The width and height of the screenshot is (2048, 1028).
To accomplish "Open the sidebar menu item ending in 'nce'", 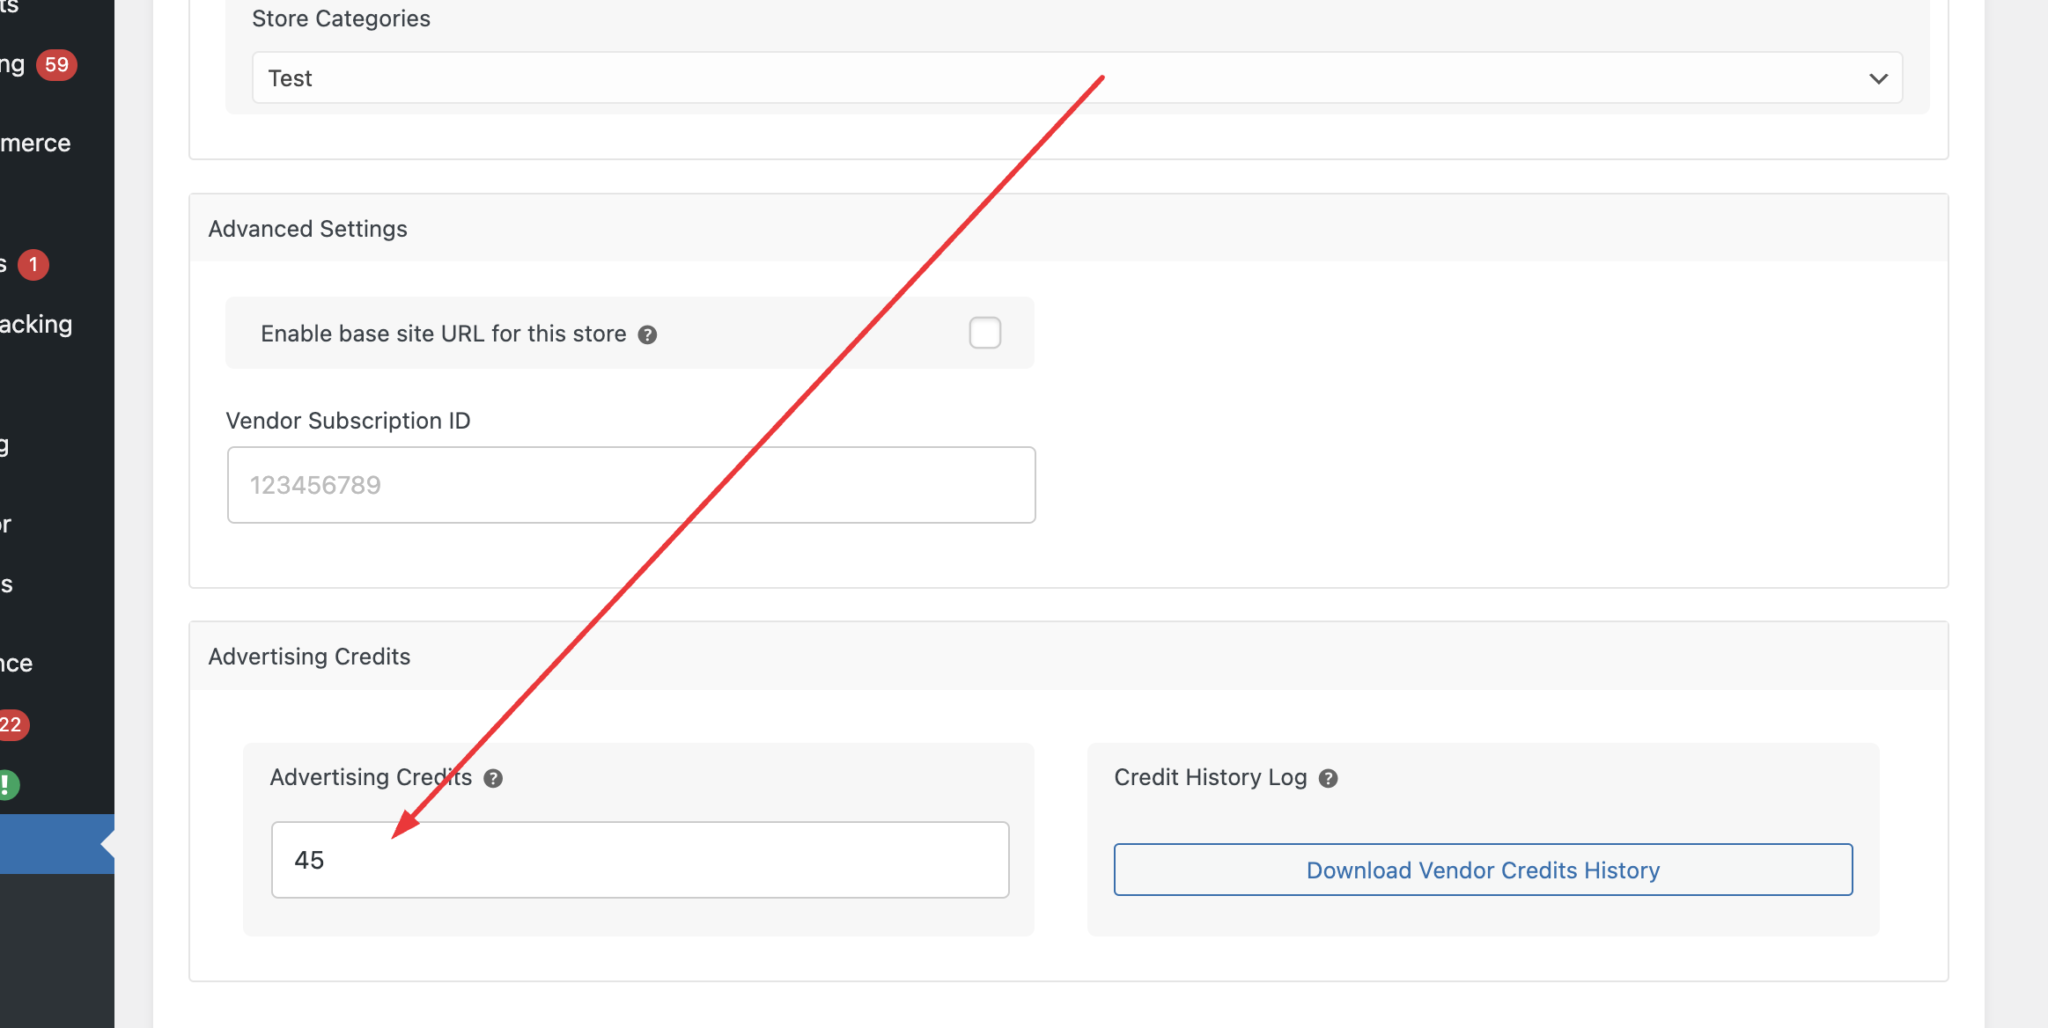I will (17, 663).
